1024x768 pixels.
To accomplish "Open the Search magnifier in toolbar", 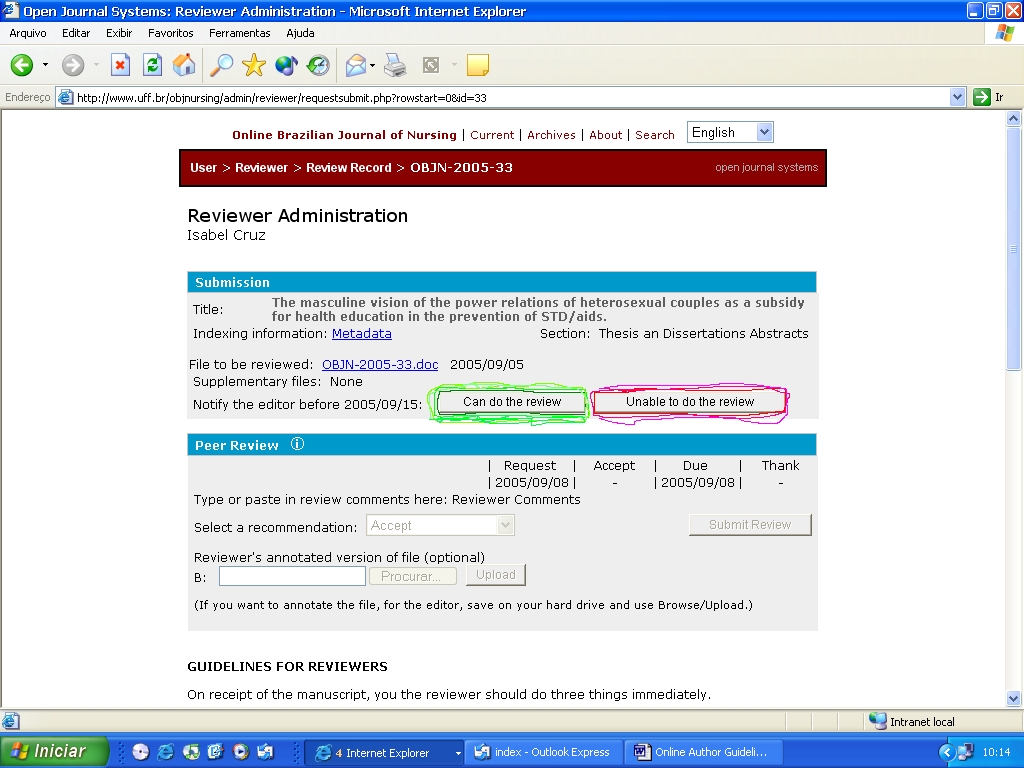I will 221,66.
